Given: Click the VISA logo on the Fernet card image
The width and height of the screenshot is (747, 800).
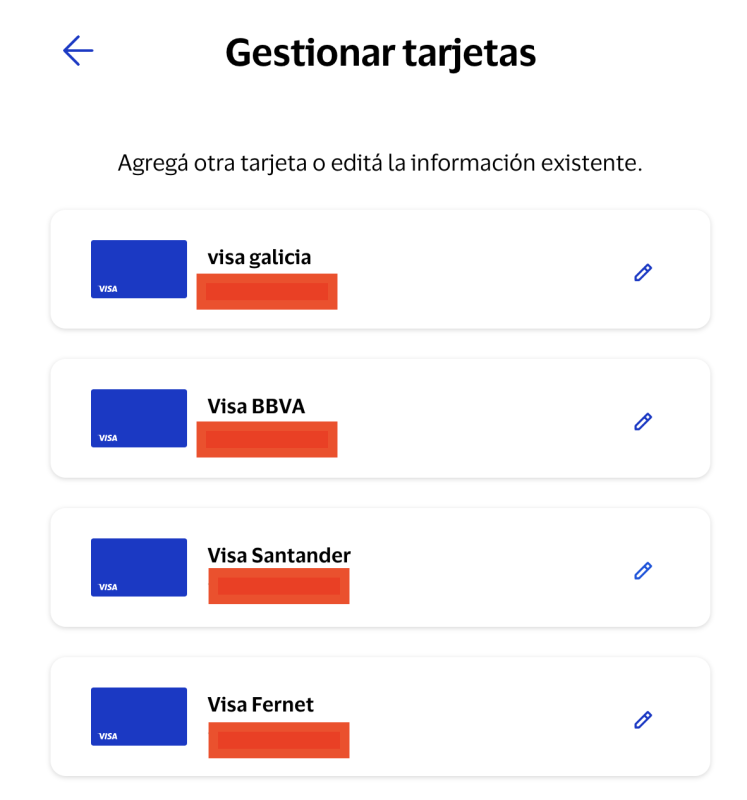Looking at the screenshot, I should (108, 736).
